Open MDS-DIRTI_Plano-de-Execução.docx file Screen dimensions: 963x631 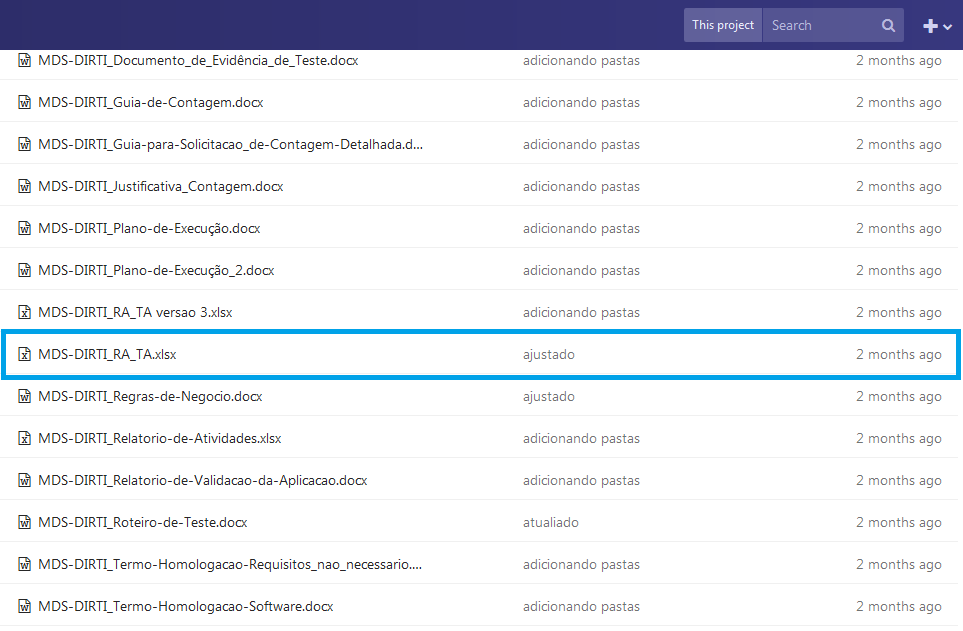pos(149,229)
